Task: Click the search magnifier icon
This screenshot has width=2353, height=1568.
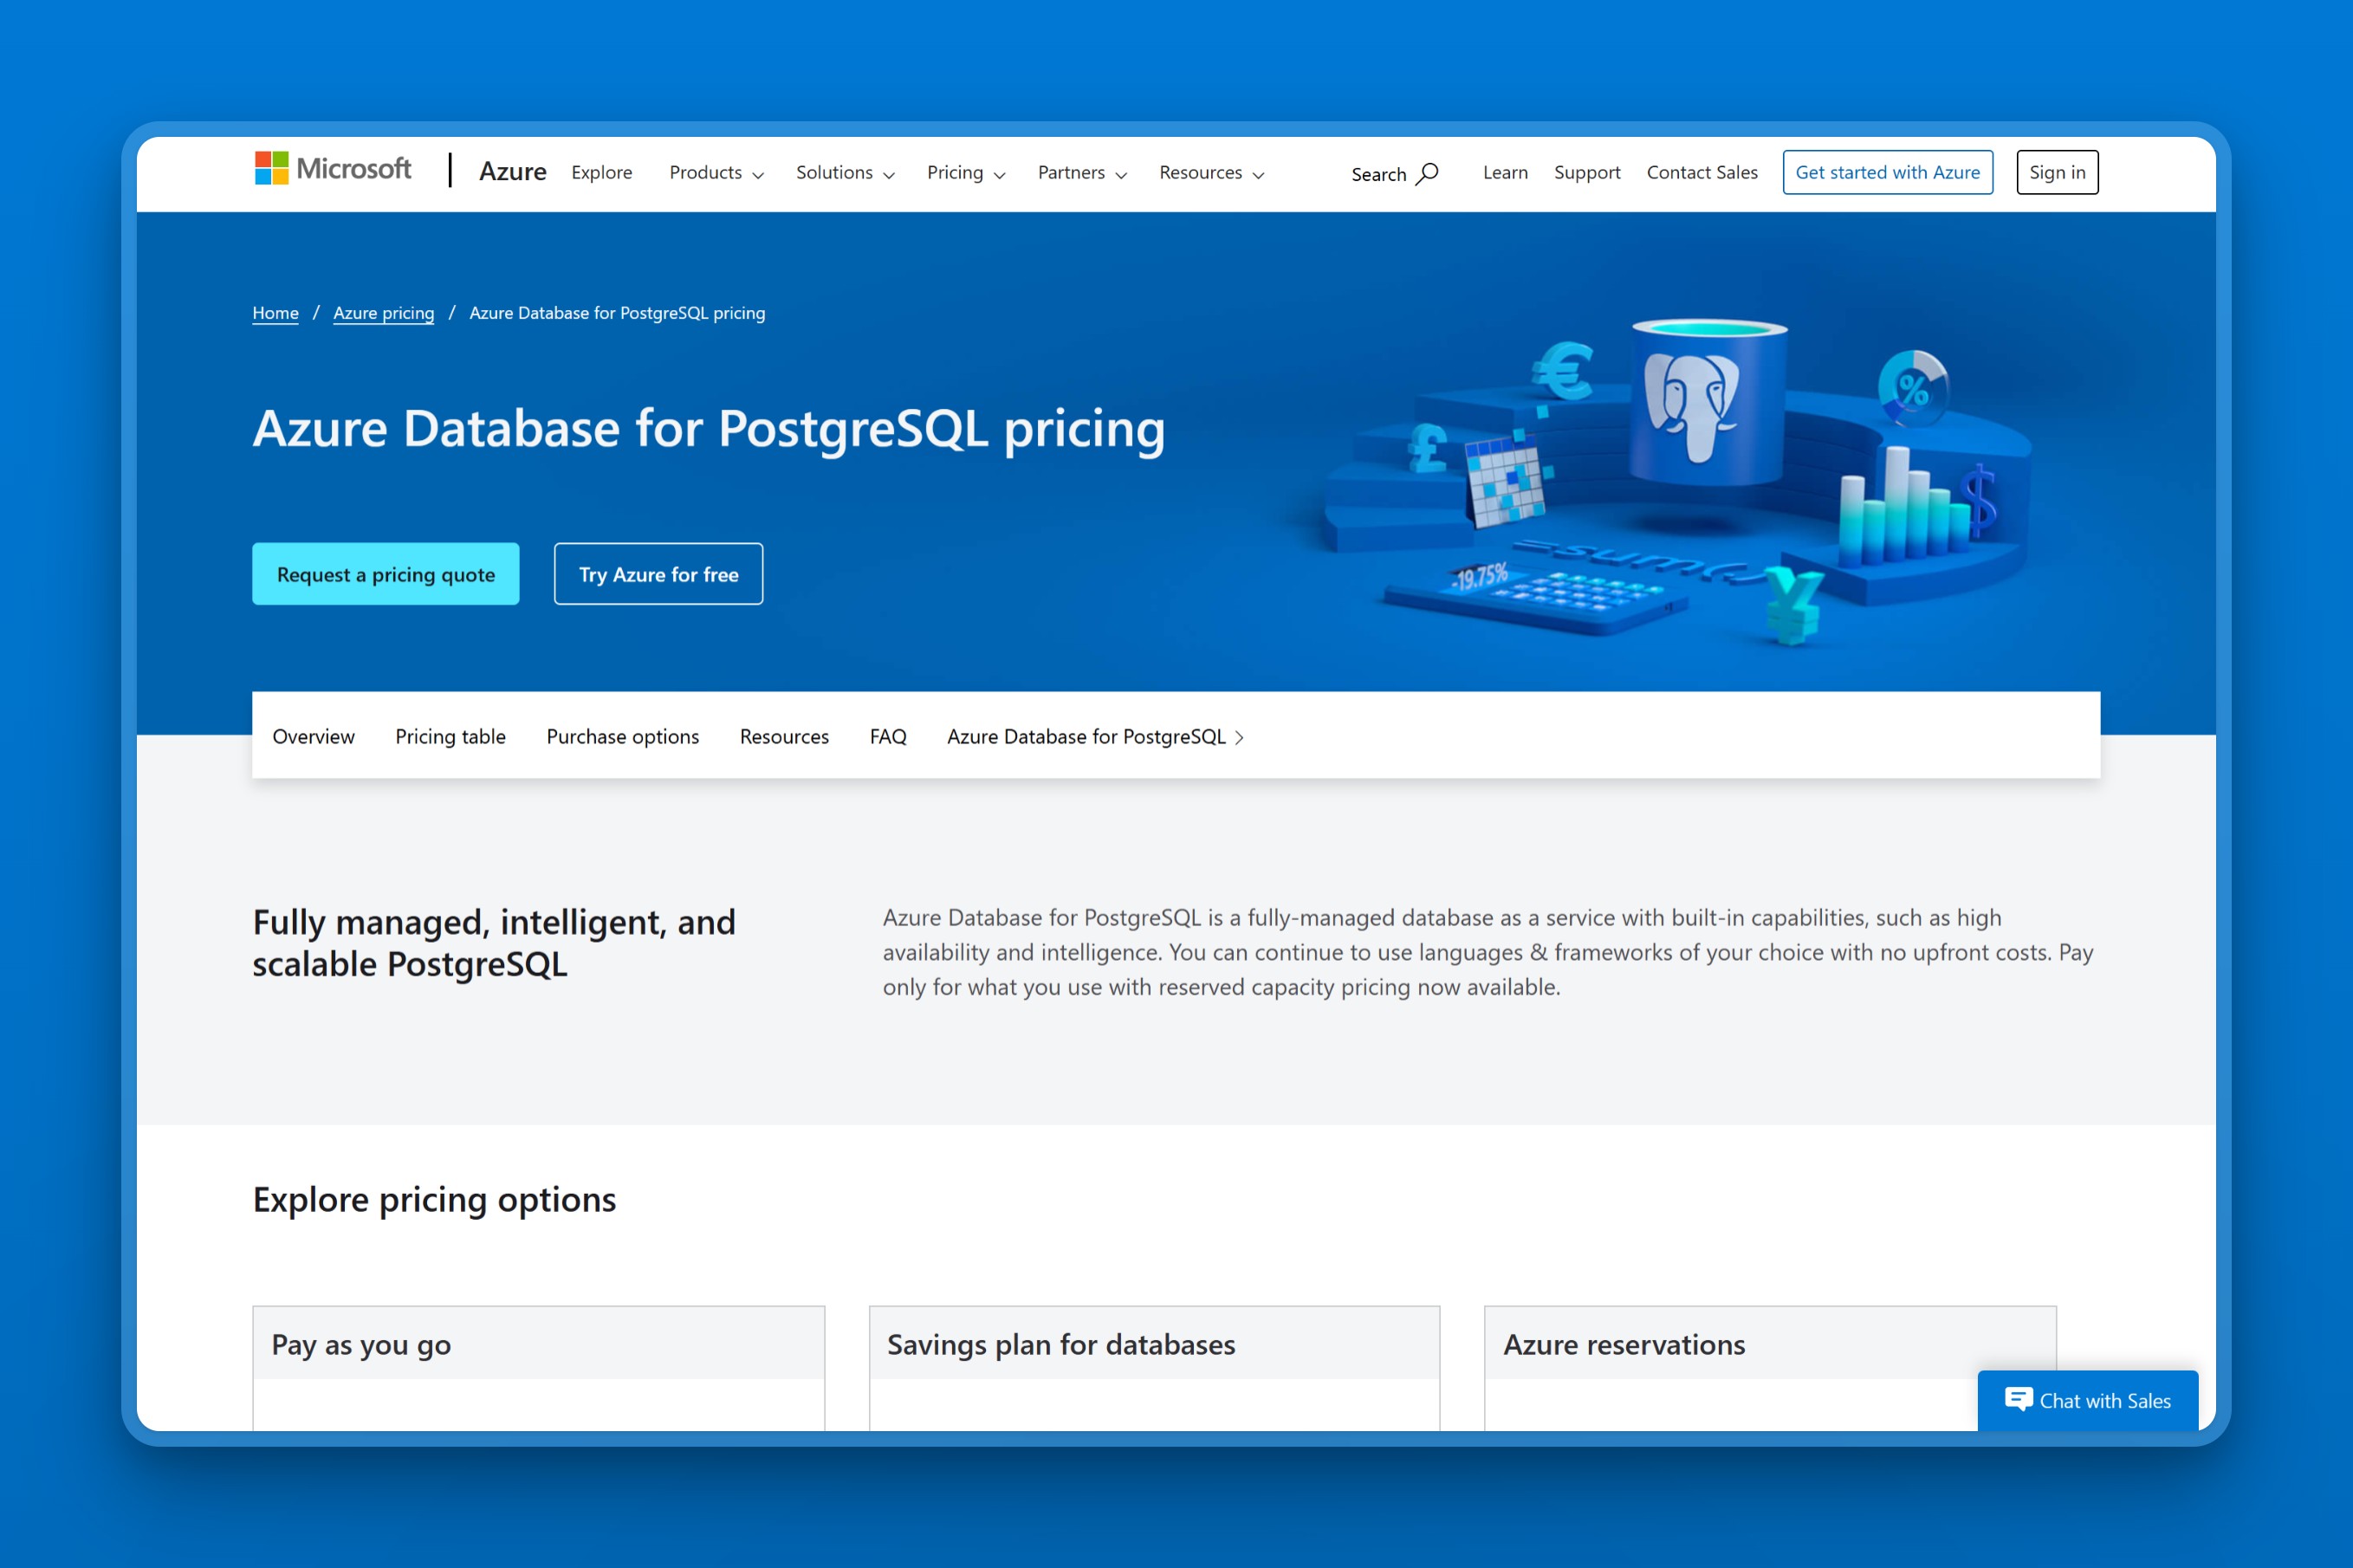Action: (x=1428, y=174)
